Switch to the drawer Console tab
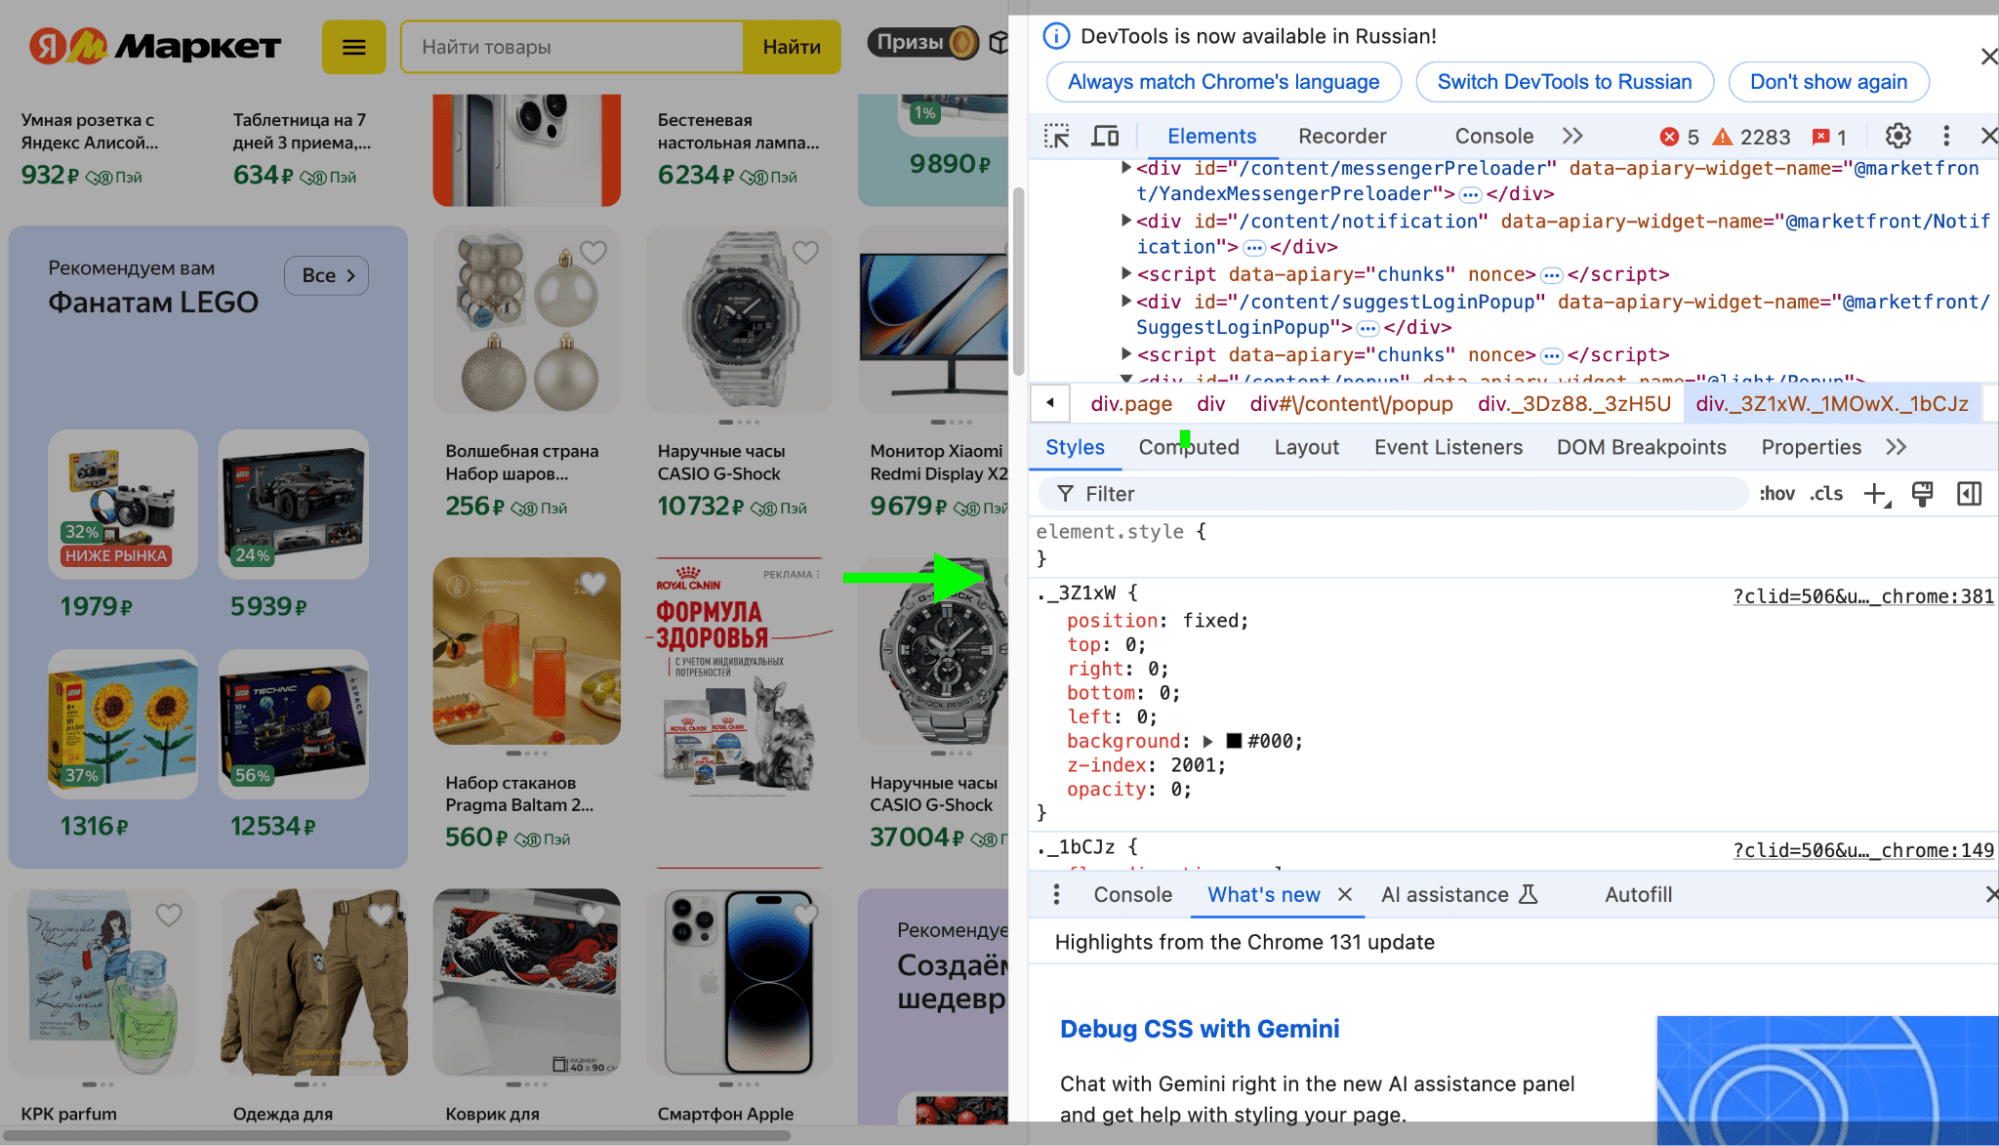 (1132, 894)
